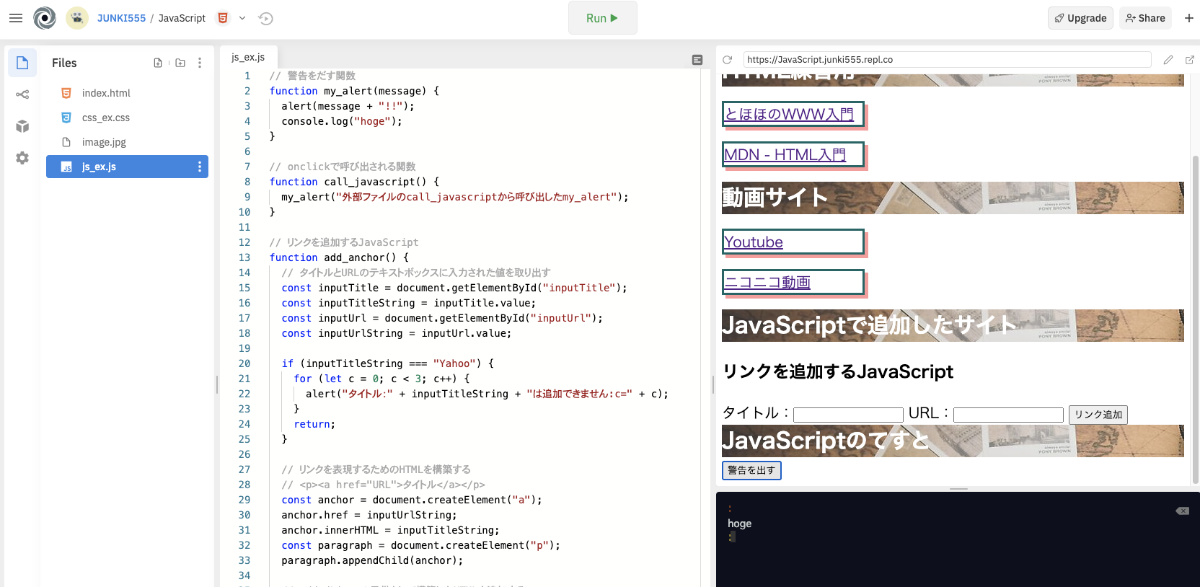
Task: Expand the repl info dropdown chevron
Action: pyautogui.click(x=242, y=18)
